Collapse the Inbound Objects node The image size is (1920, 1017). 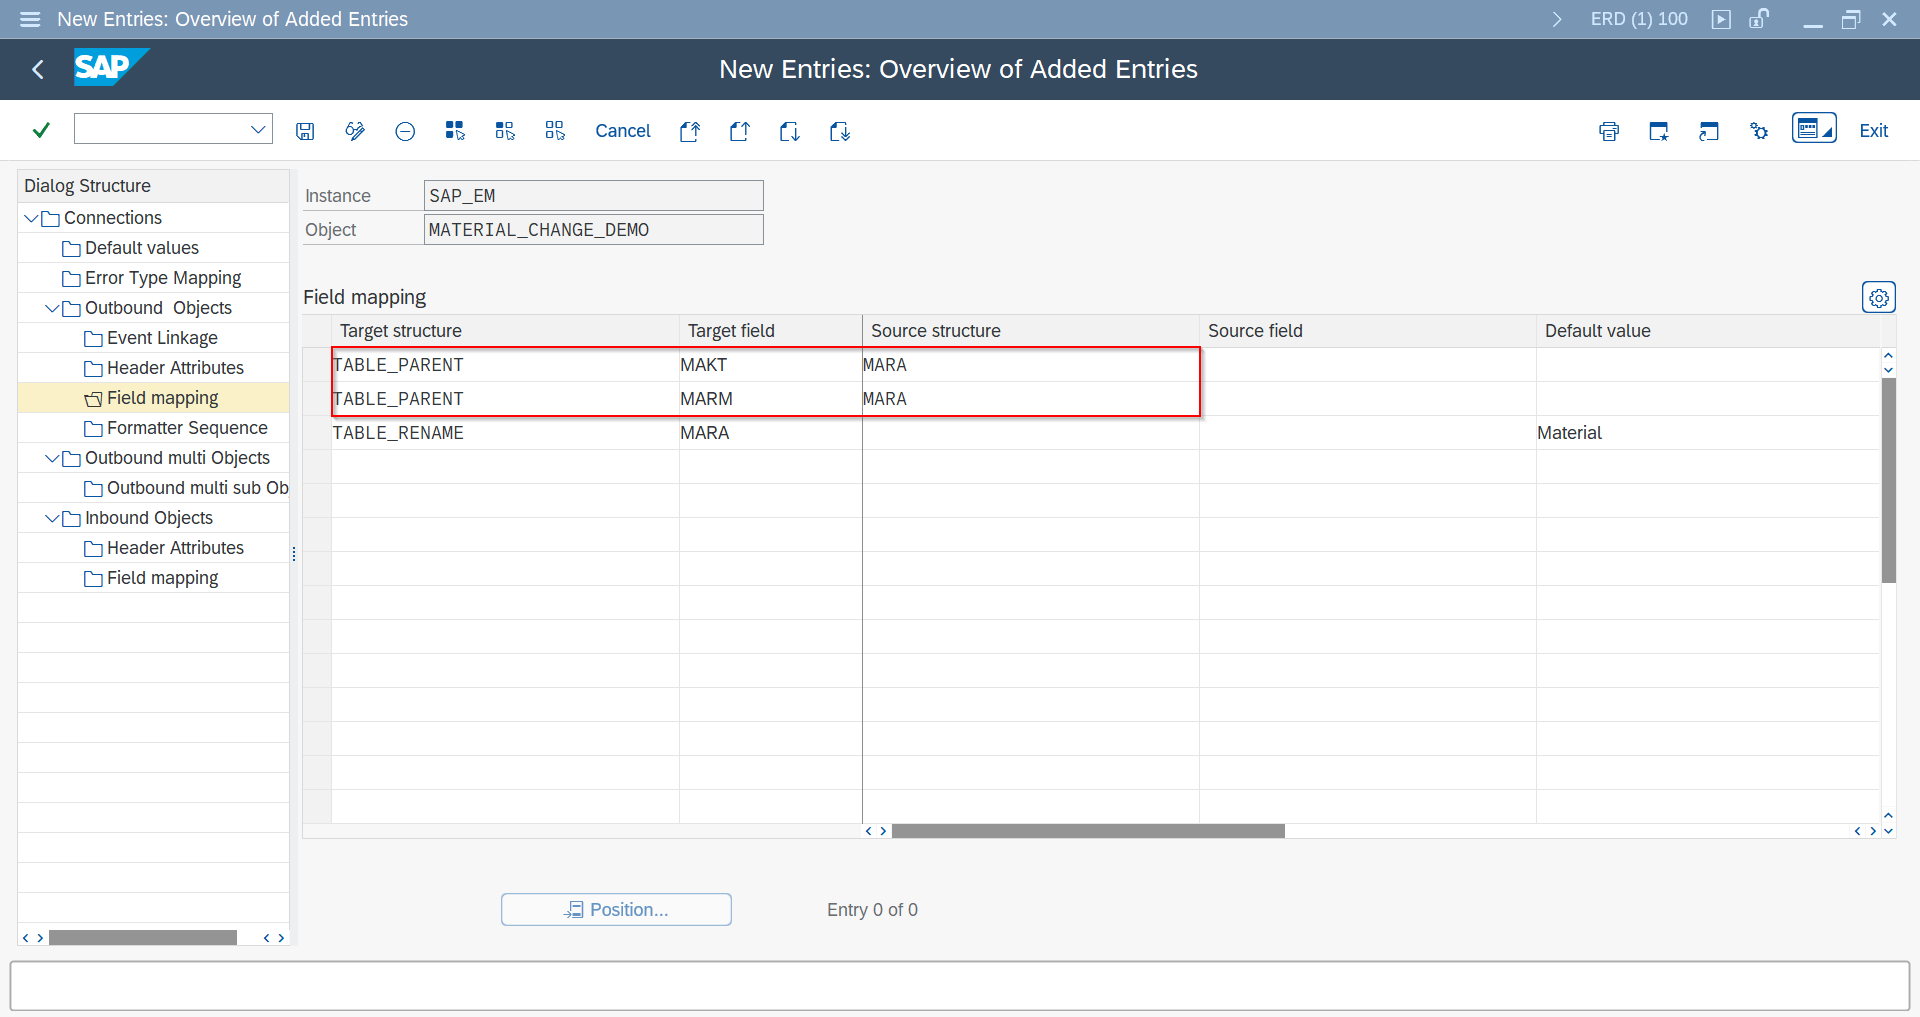tap(52, 518)
